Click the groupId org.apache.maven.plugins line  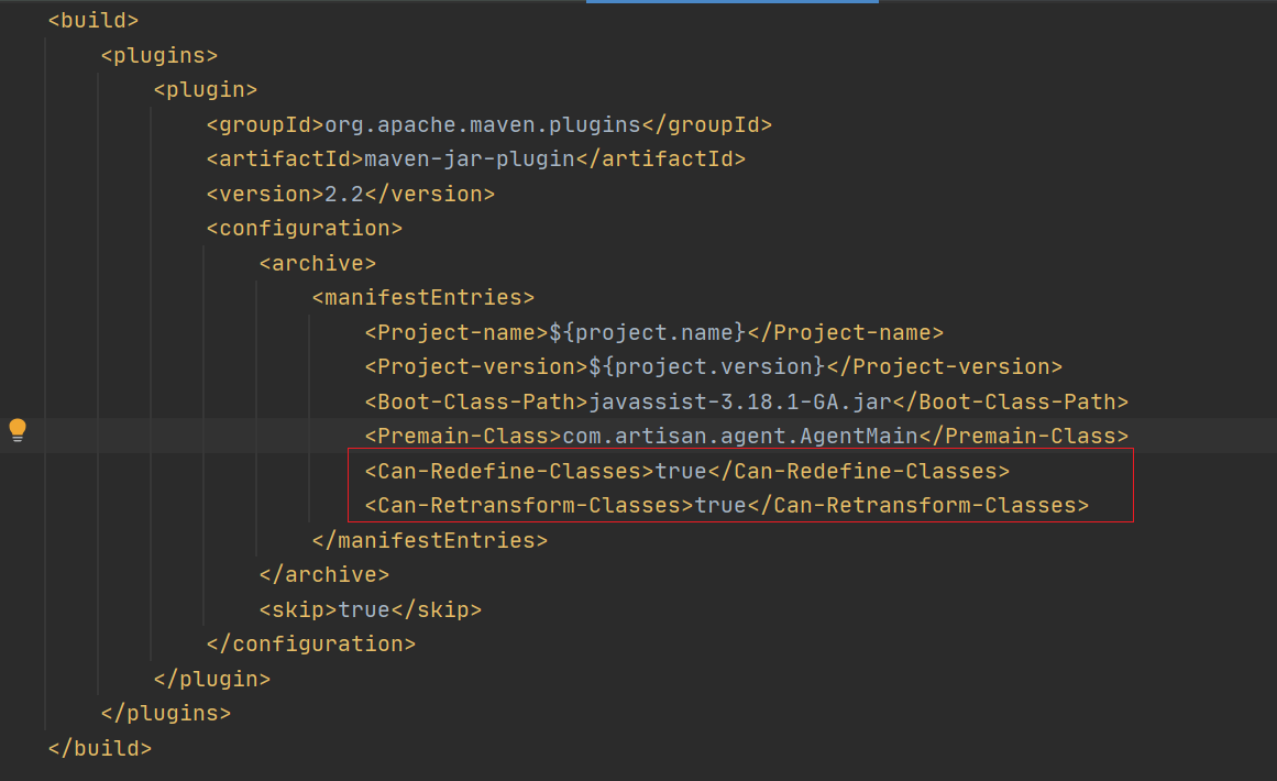pos(489,124)
